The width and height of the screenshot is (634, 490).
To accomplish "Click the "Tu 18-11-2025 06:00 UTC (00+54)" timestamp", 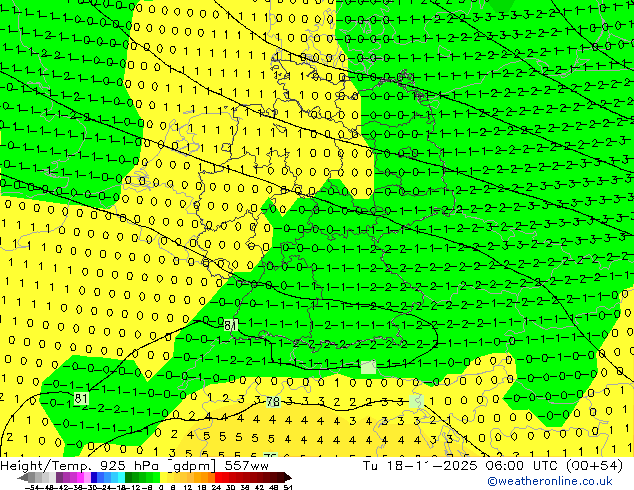I will tap(493, 466).
